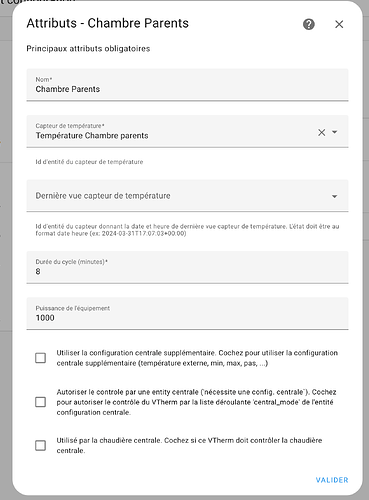Tick the Autoriser le contrôle par entity centrale checkbox
The image size is (369, 500).
(40, 402)
